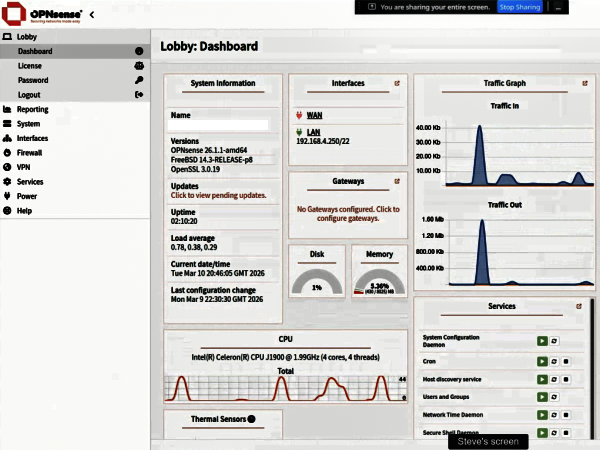Open the Interfaces widget external link icon

[x=397, y=84]
